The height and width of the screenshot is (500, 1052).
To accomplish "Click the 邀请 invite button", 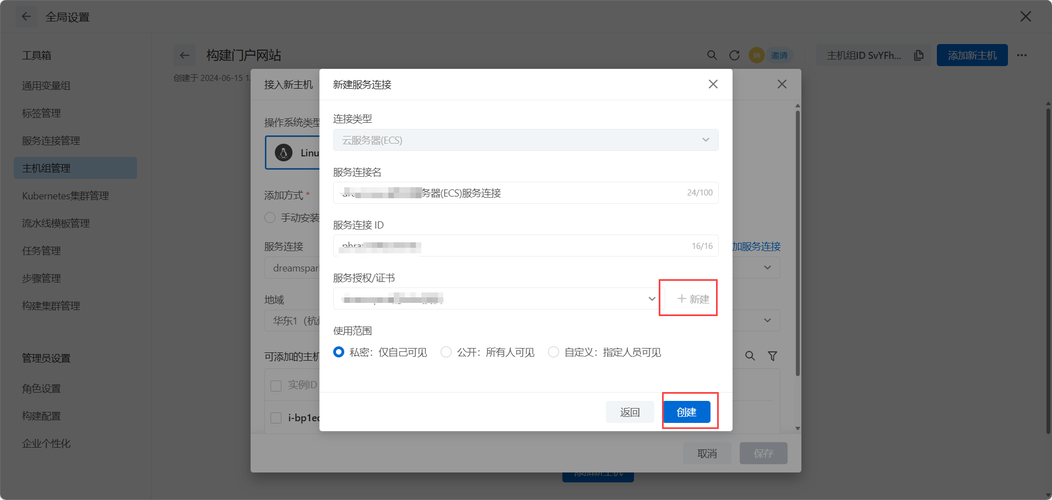I will point(780,55).
